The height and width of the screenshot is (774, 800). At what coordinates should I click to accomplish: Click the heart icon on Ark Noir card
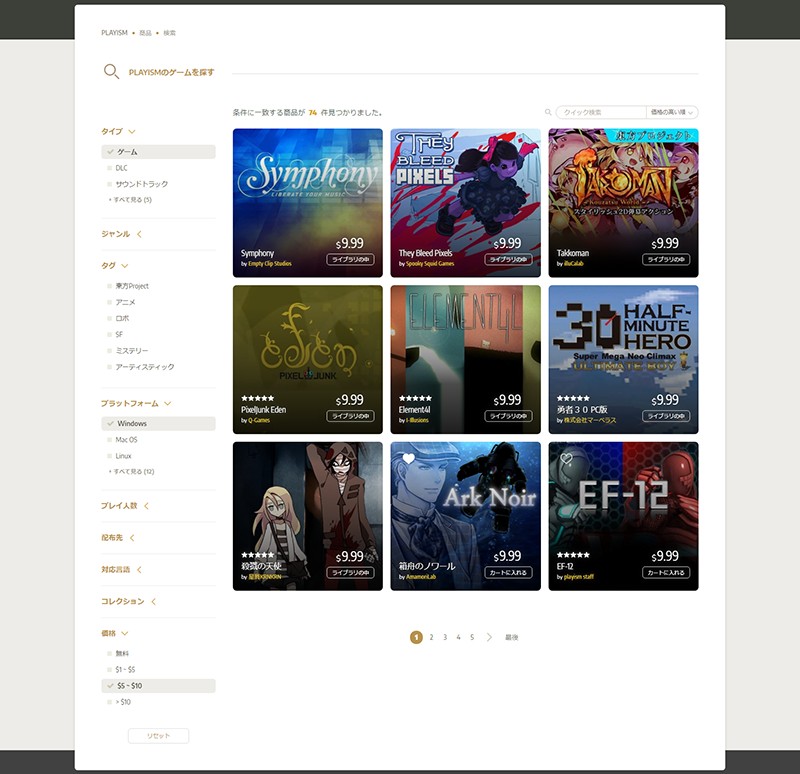coord(408,459)
